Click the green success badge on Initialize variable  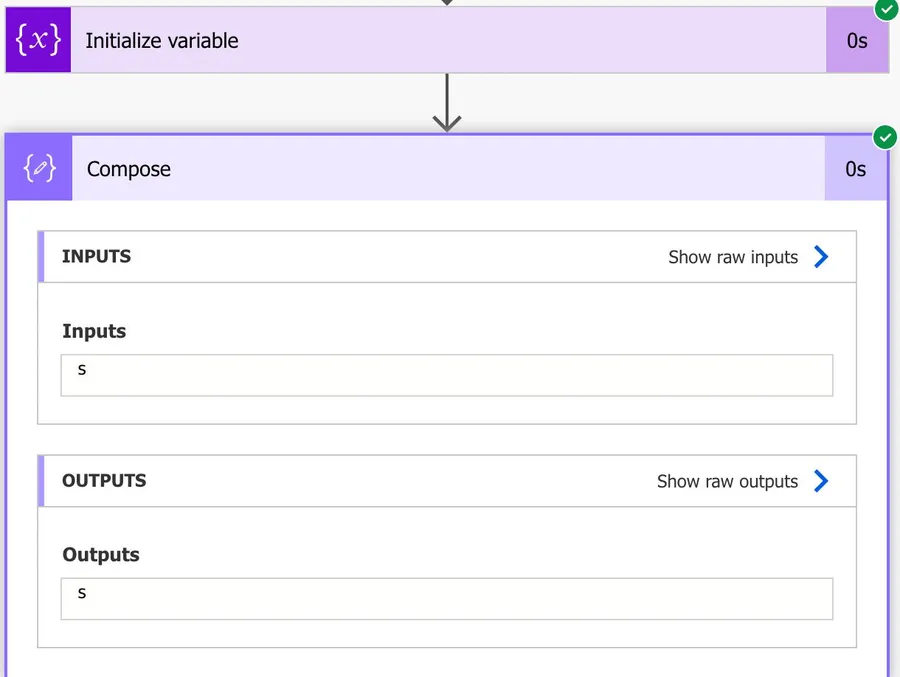pyautogui.click(x=886, y=9)
